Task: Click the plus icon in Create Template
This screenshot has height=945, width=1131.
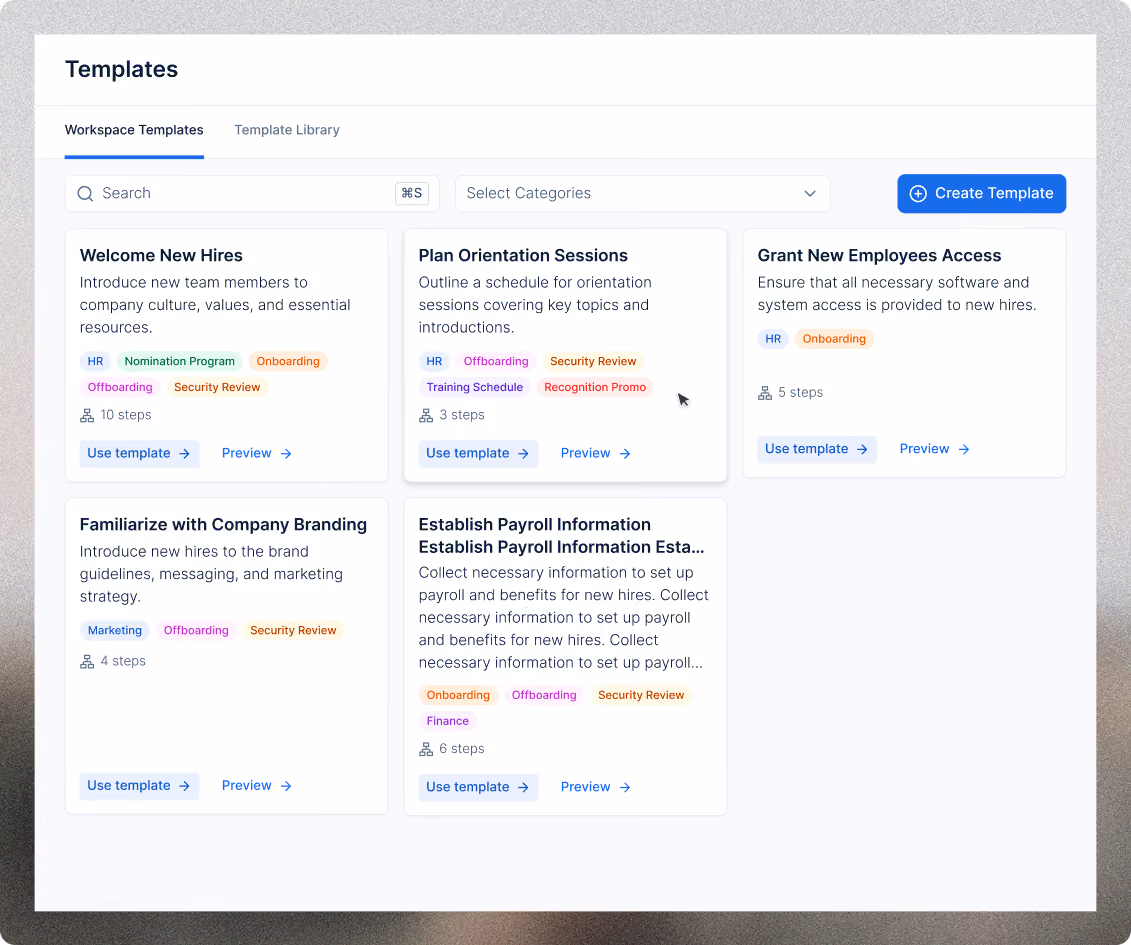Action: (x=917, y=193)
